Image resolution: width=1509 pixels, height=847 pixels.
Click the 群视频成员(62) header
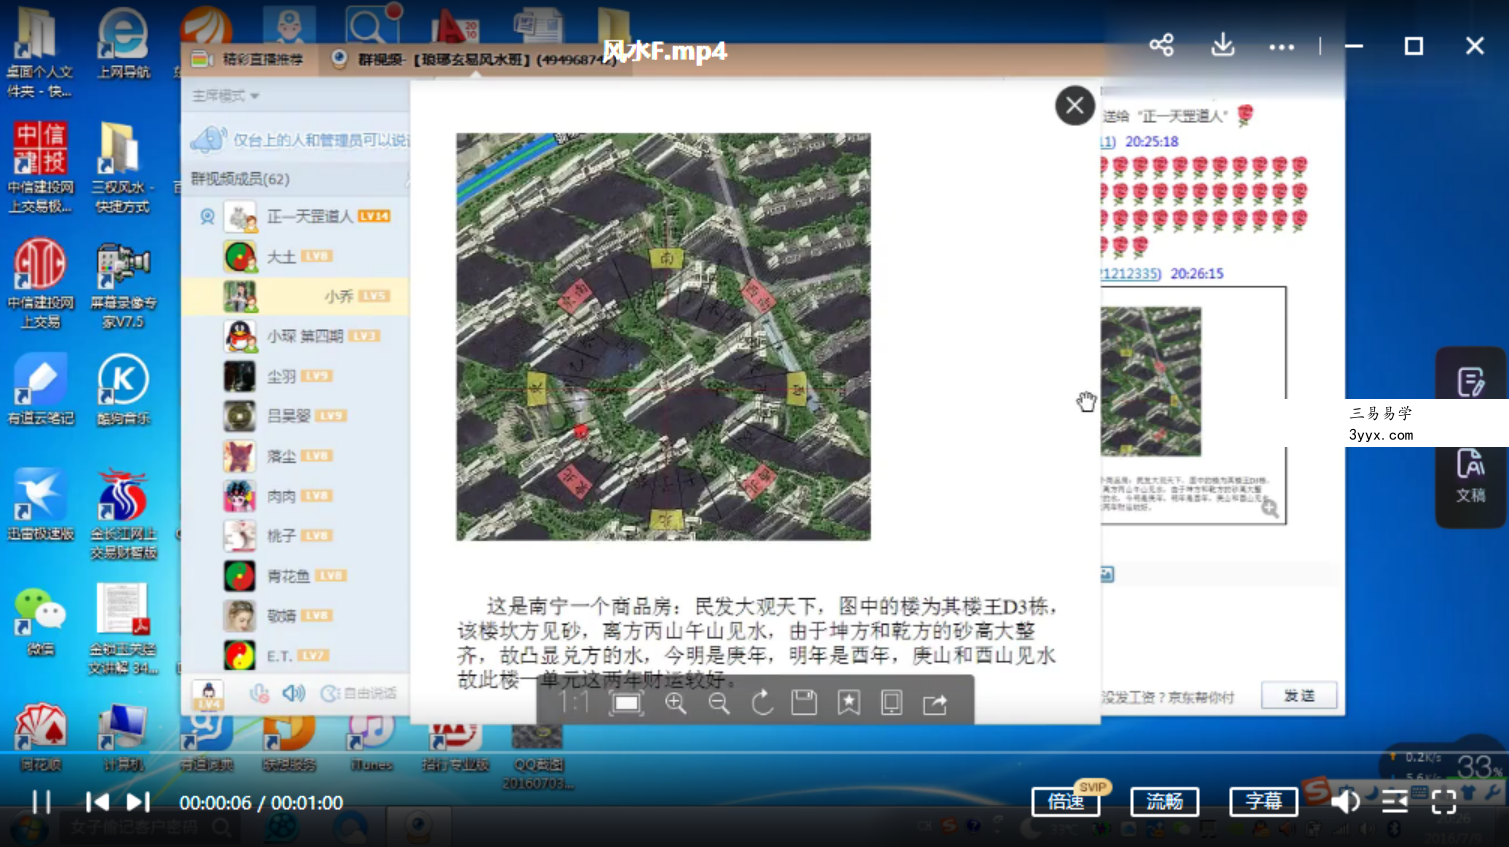click(240, 179)
